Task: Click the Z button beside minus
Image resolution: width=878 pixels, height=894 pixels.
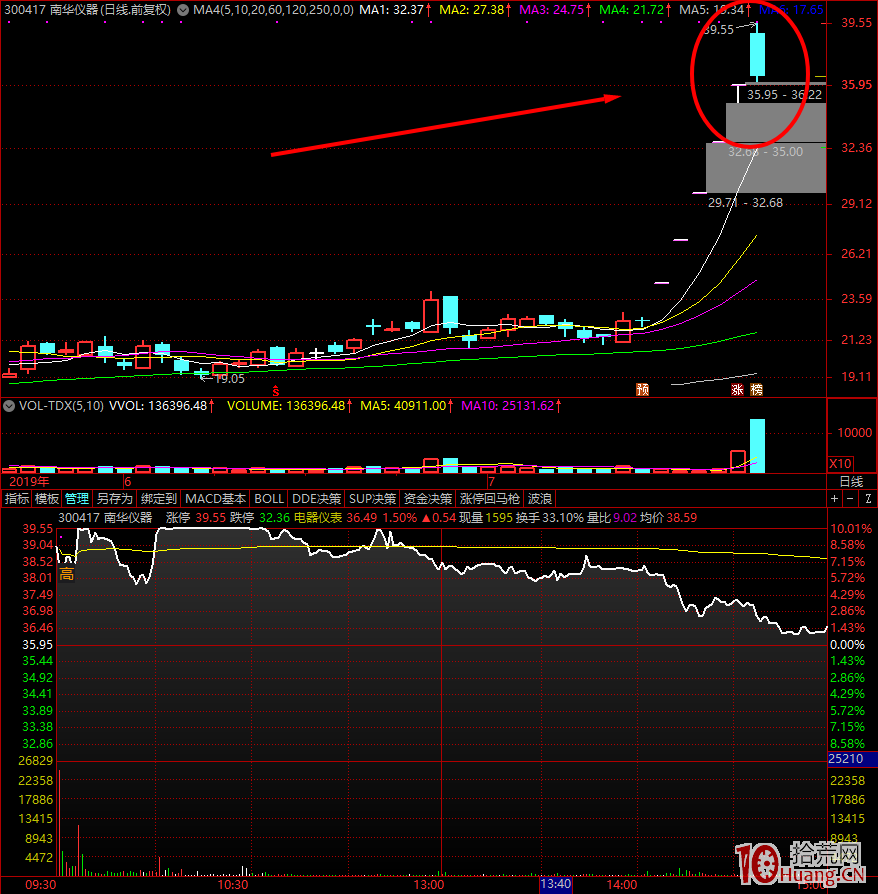Action: tap(868, 499)
